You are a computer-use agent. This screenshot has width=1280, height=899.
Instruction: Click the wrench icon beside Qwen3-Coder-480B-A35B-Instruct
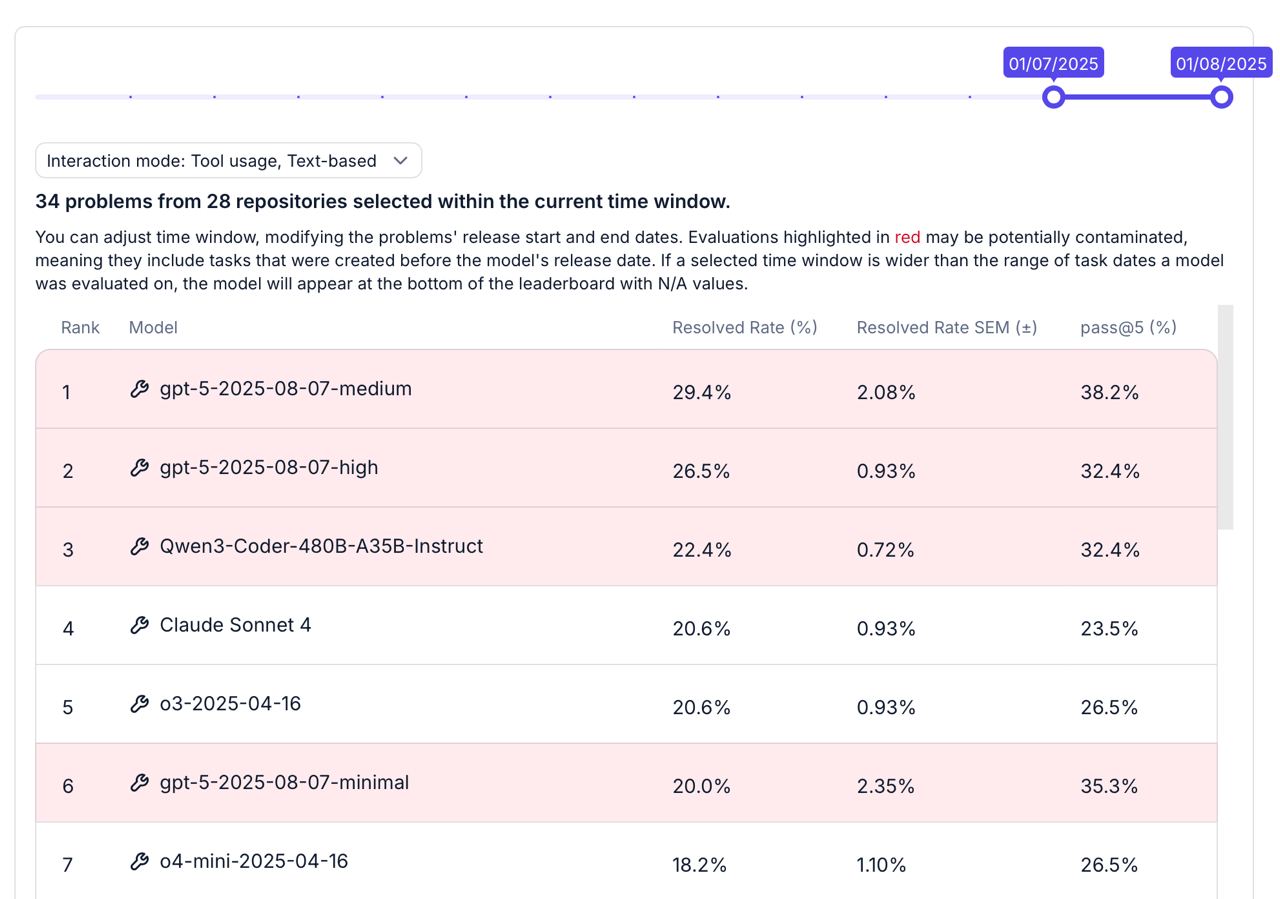pos(140,546)
